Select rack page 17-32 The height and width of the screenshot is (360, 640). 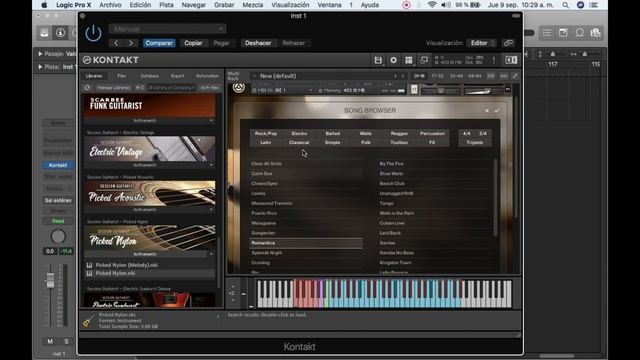tap(438, 76)
